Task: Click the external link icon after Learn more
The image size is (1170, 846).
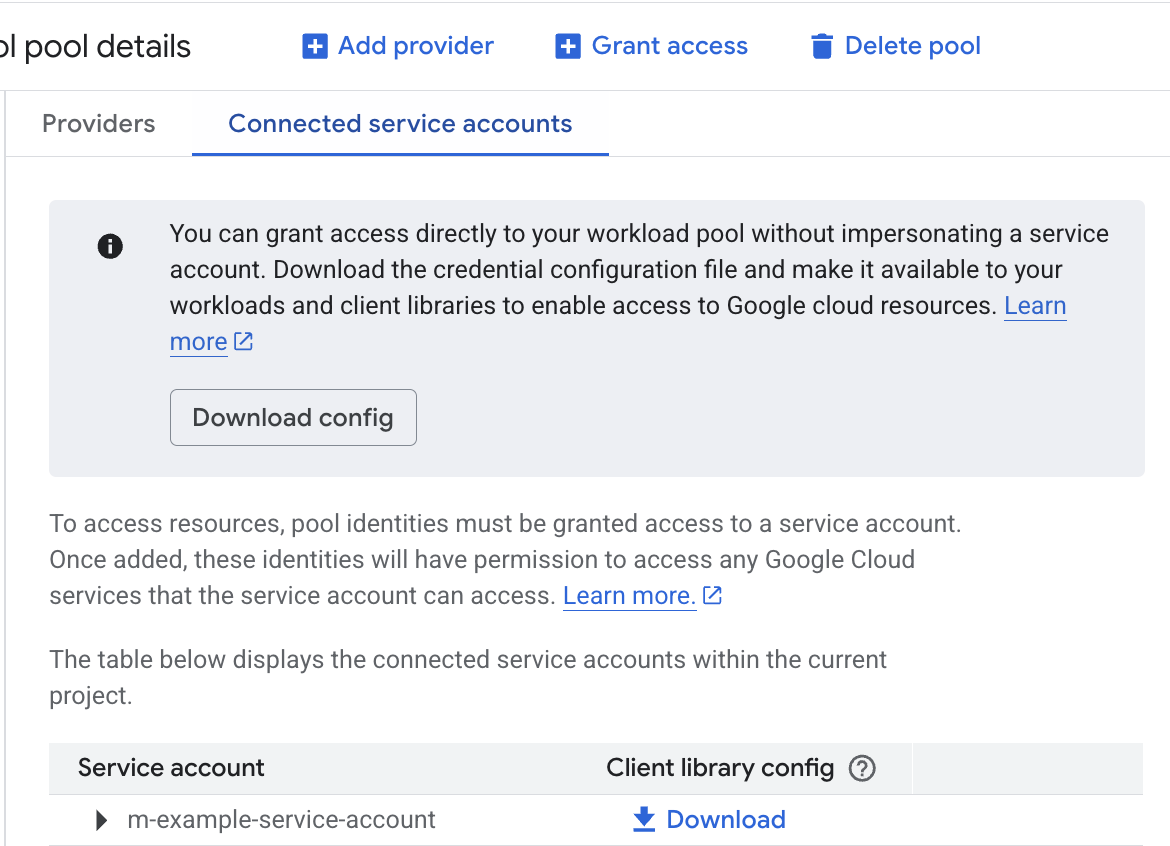Action: 243,342
